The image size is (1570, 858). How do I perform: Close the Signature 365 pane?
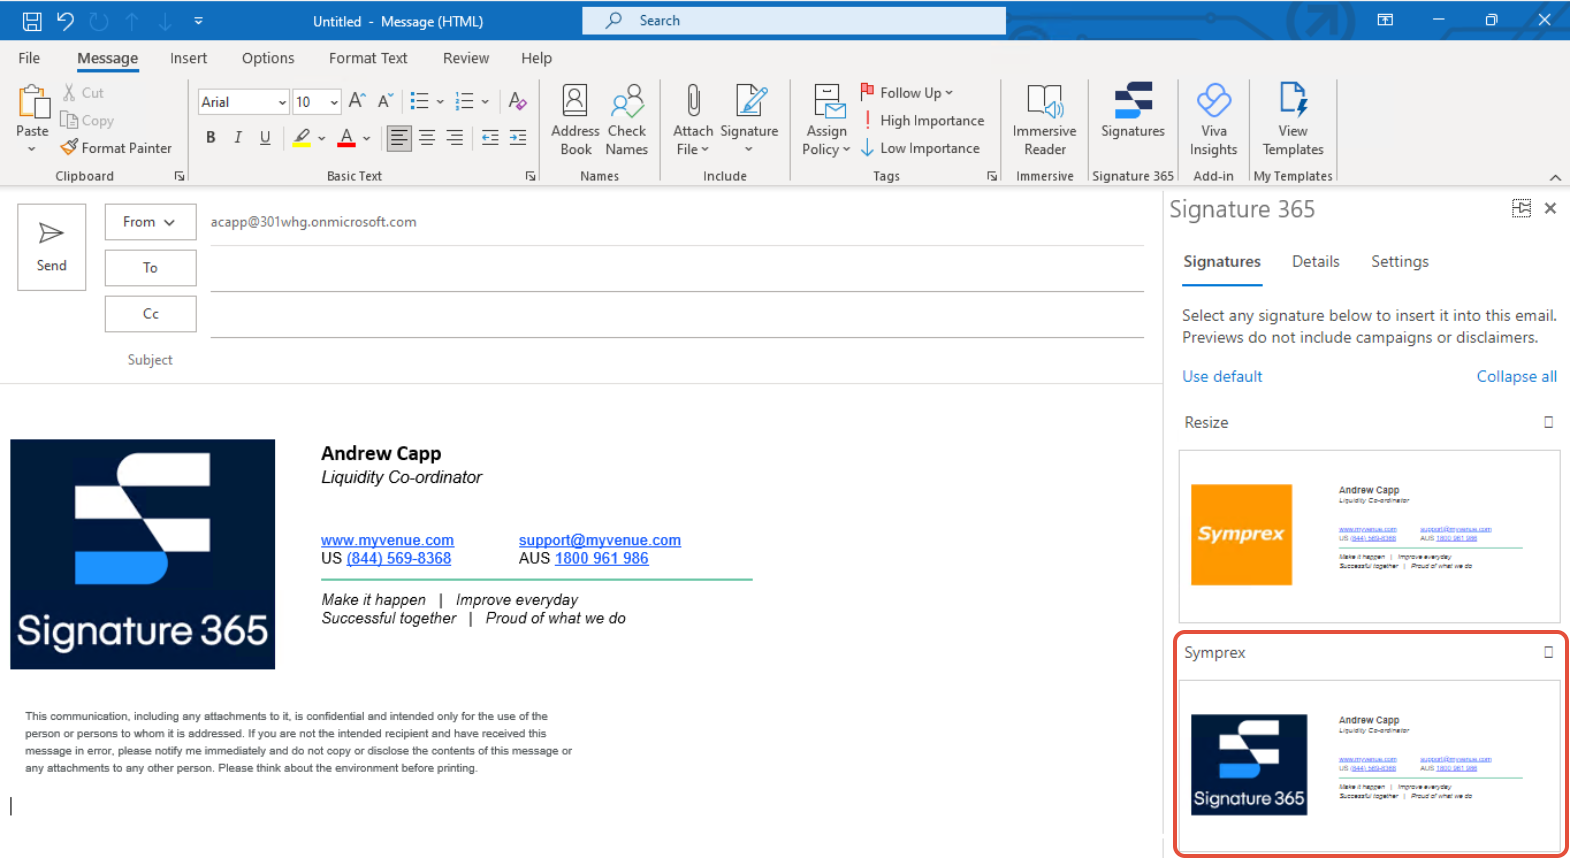1550,208
